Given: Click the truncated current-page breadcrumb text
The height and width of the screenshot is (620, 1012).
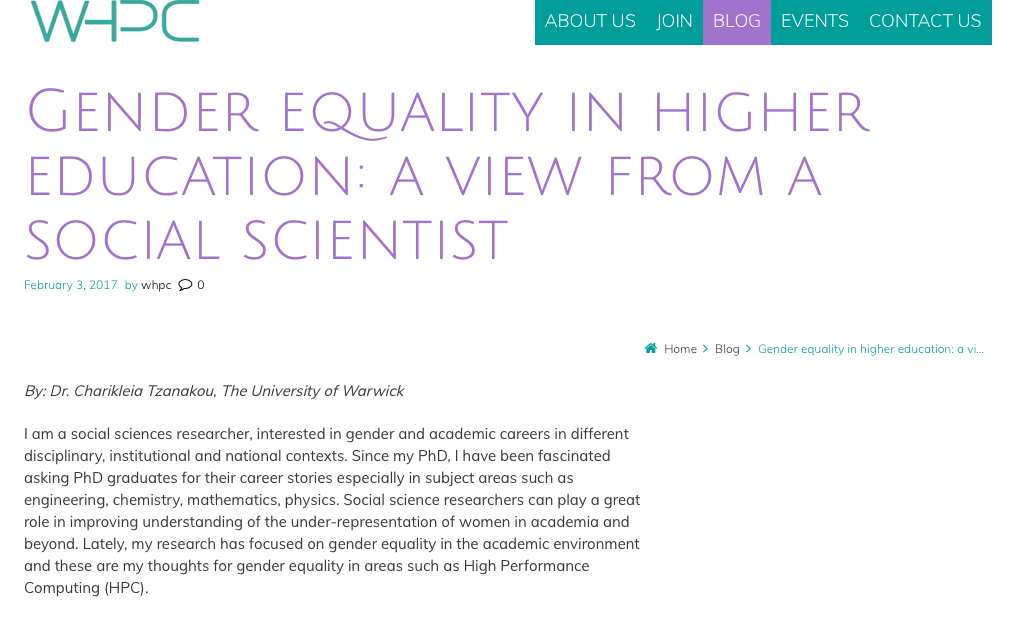Looking at the screenshot, I should click(x=871, y=348).
